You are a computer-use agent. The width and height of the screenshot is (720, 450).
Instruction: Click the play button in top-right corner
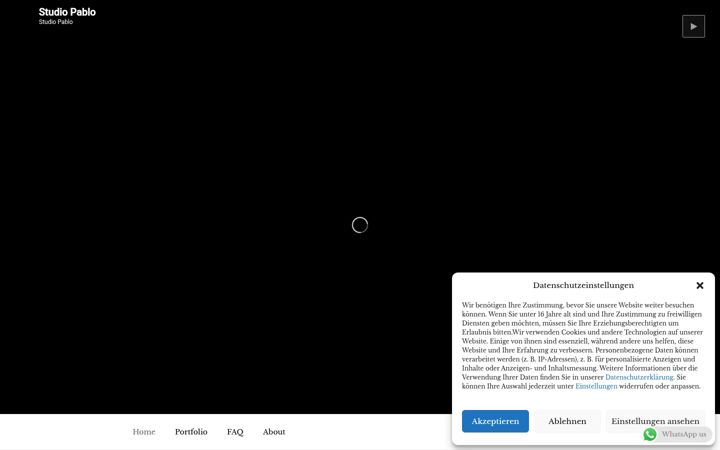tap(693, 26)
